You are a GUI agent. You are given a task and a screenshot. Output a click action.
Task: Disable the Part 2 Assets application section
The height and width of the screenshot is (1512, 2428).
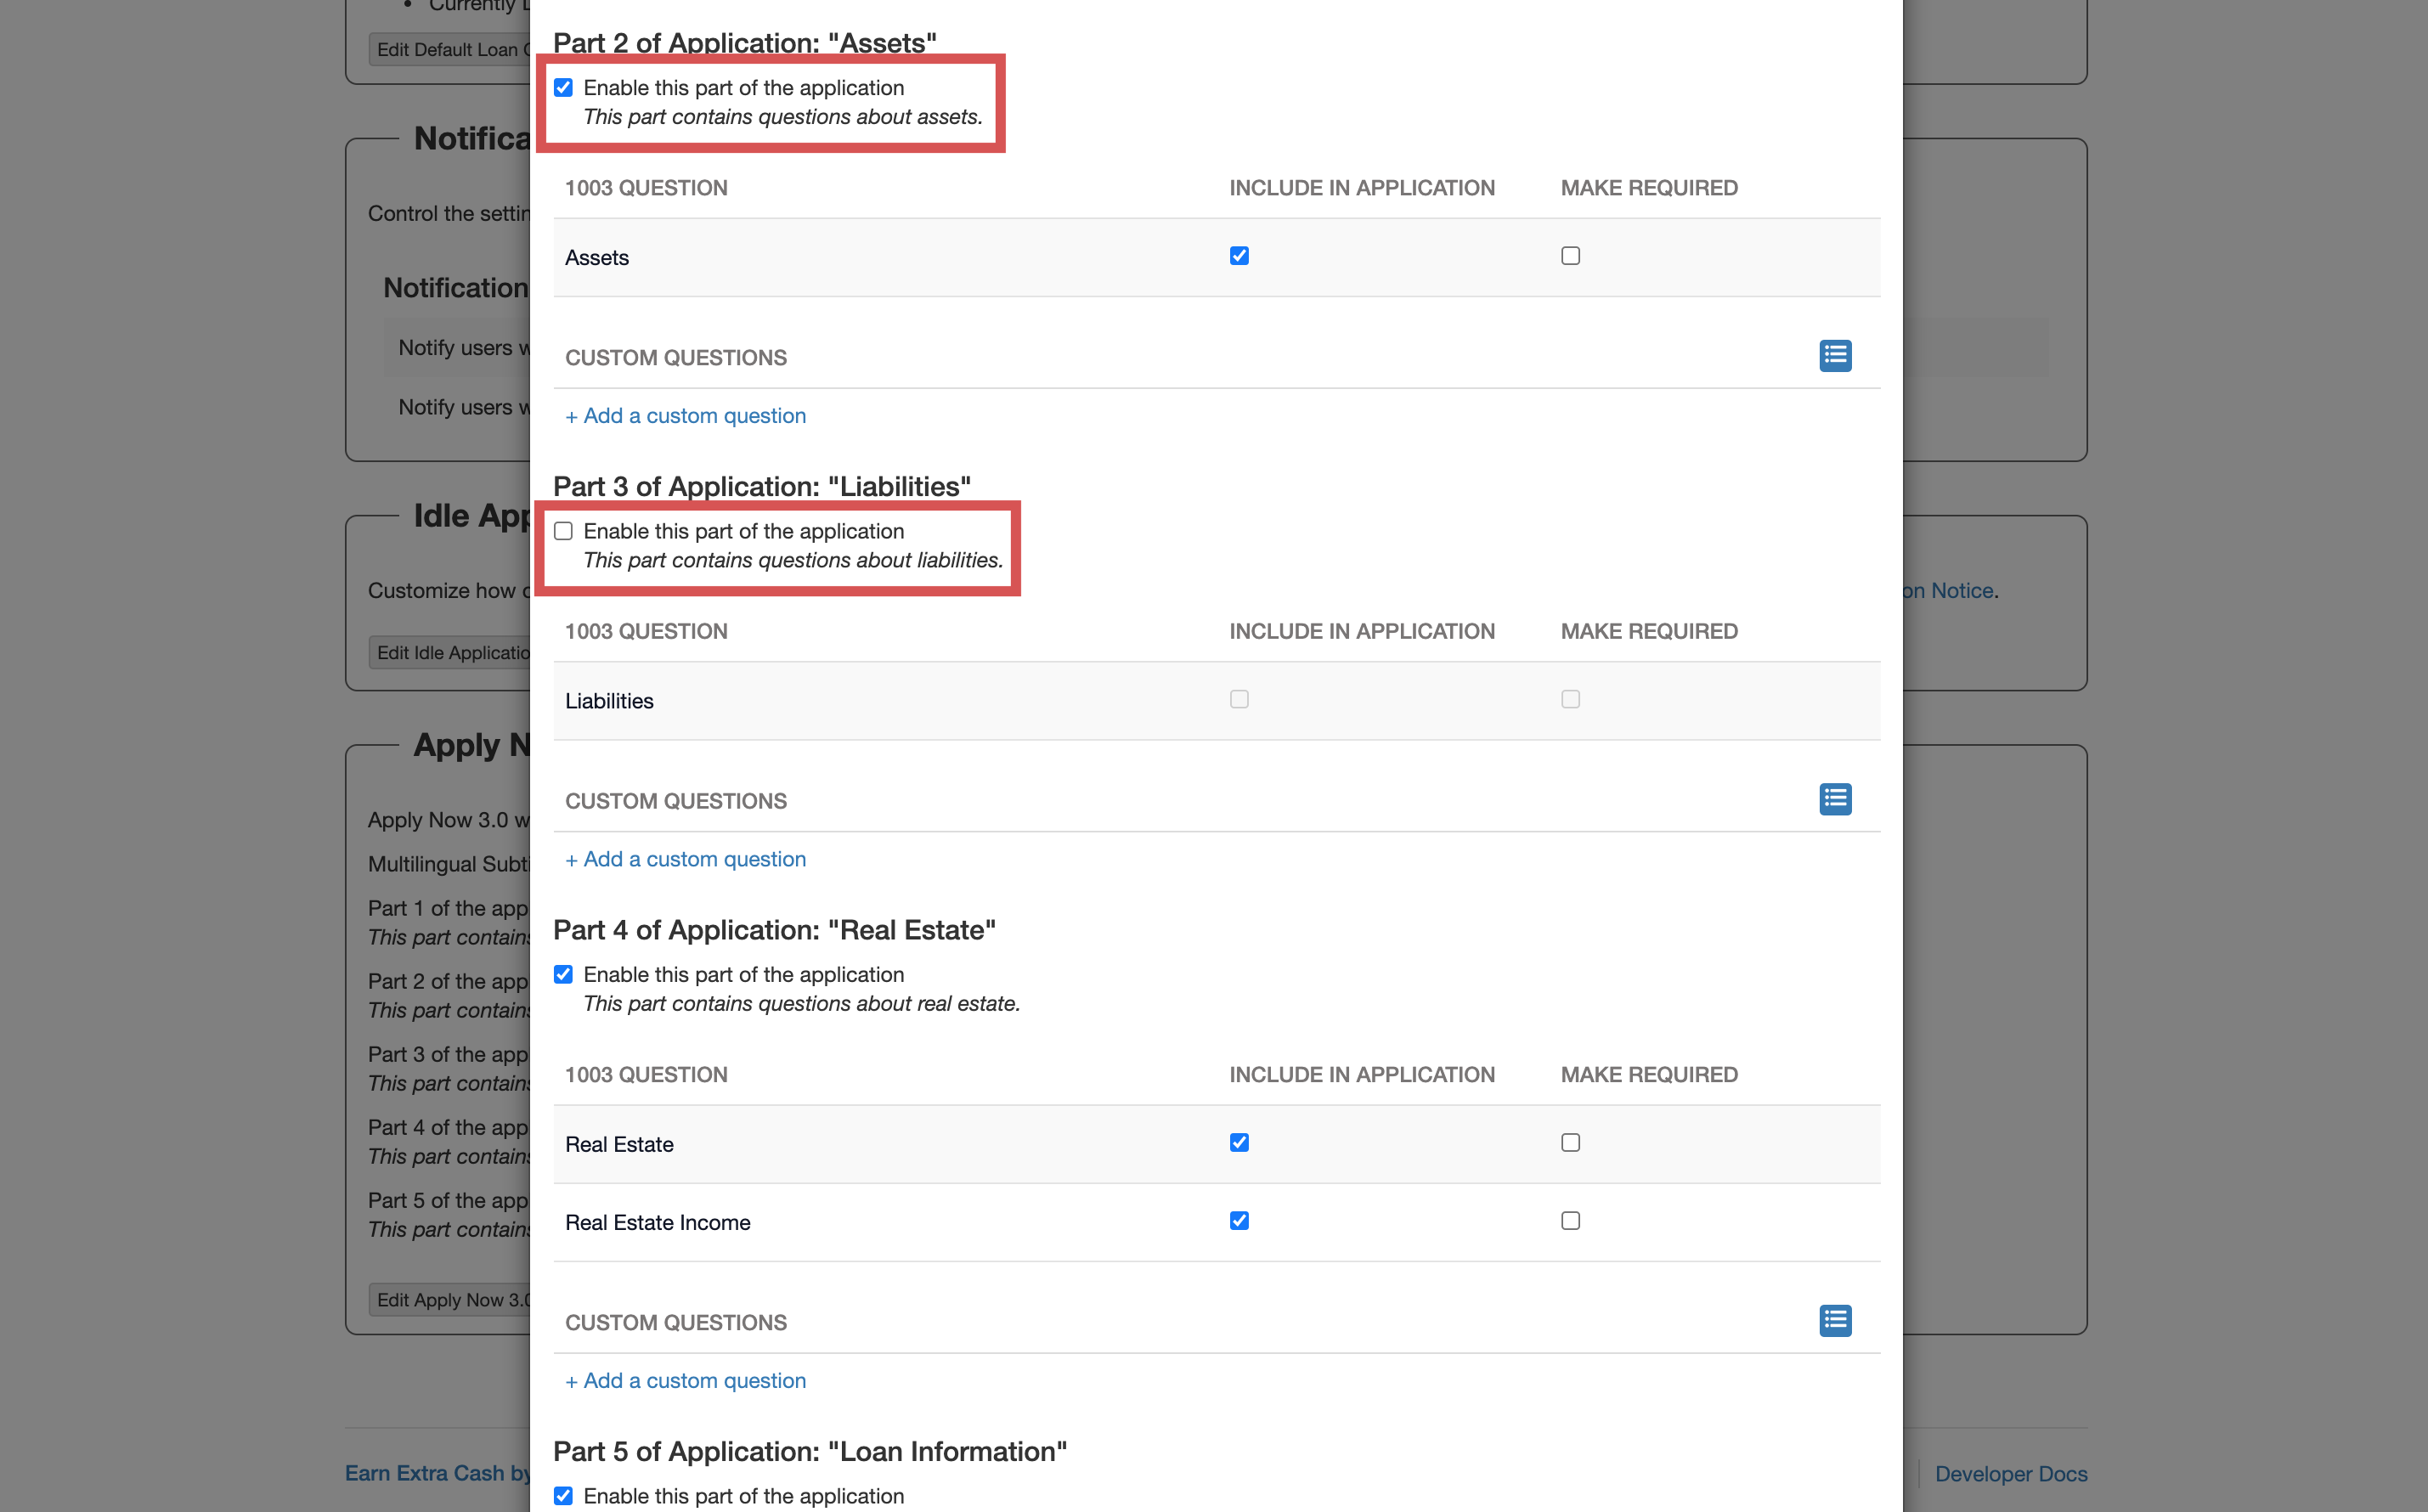tap(564, 88)
